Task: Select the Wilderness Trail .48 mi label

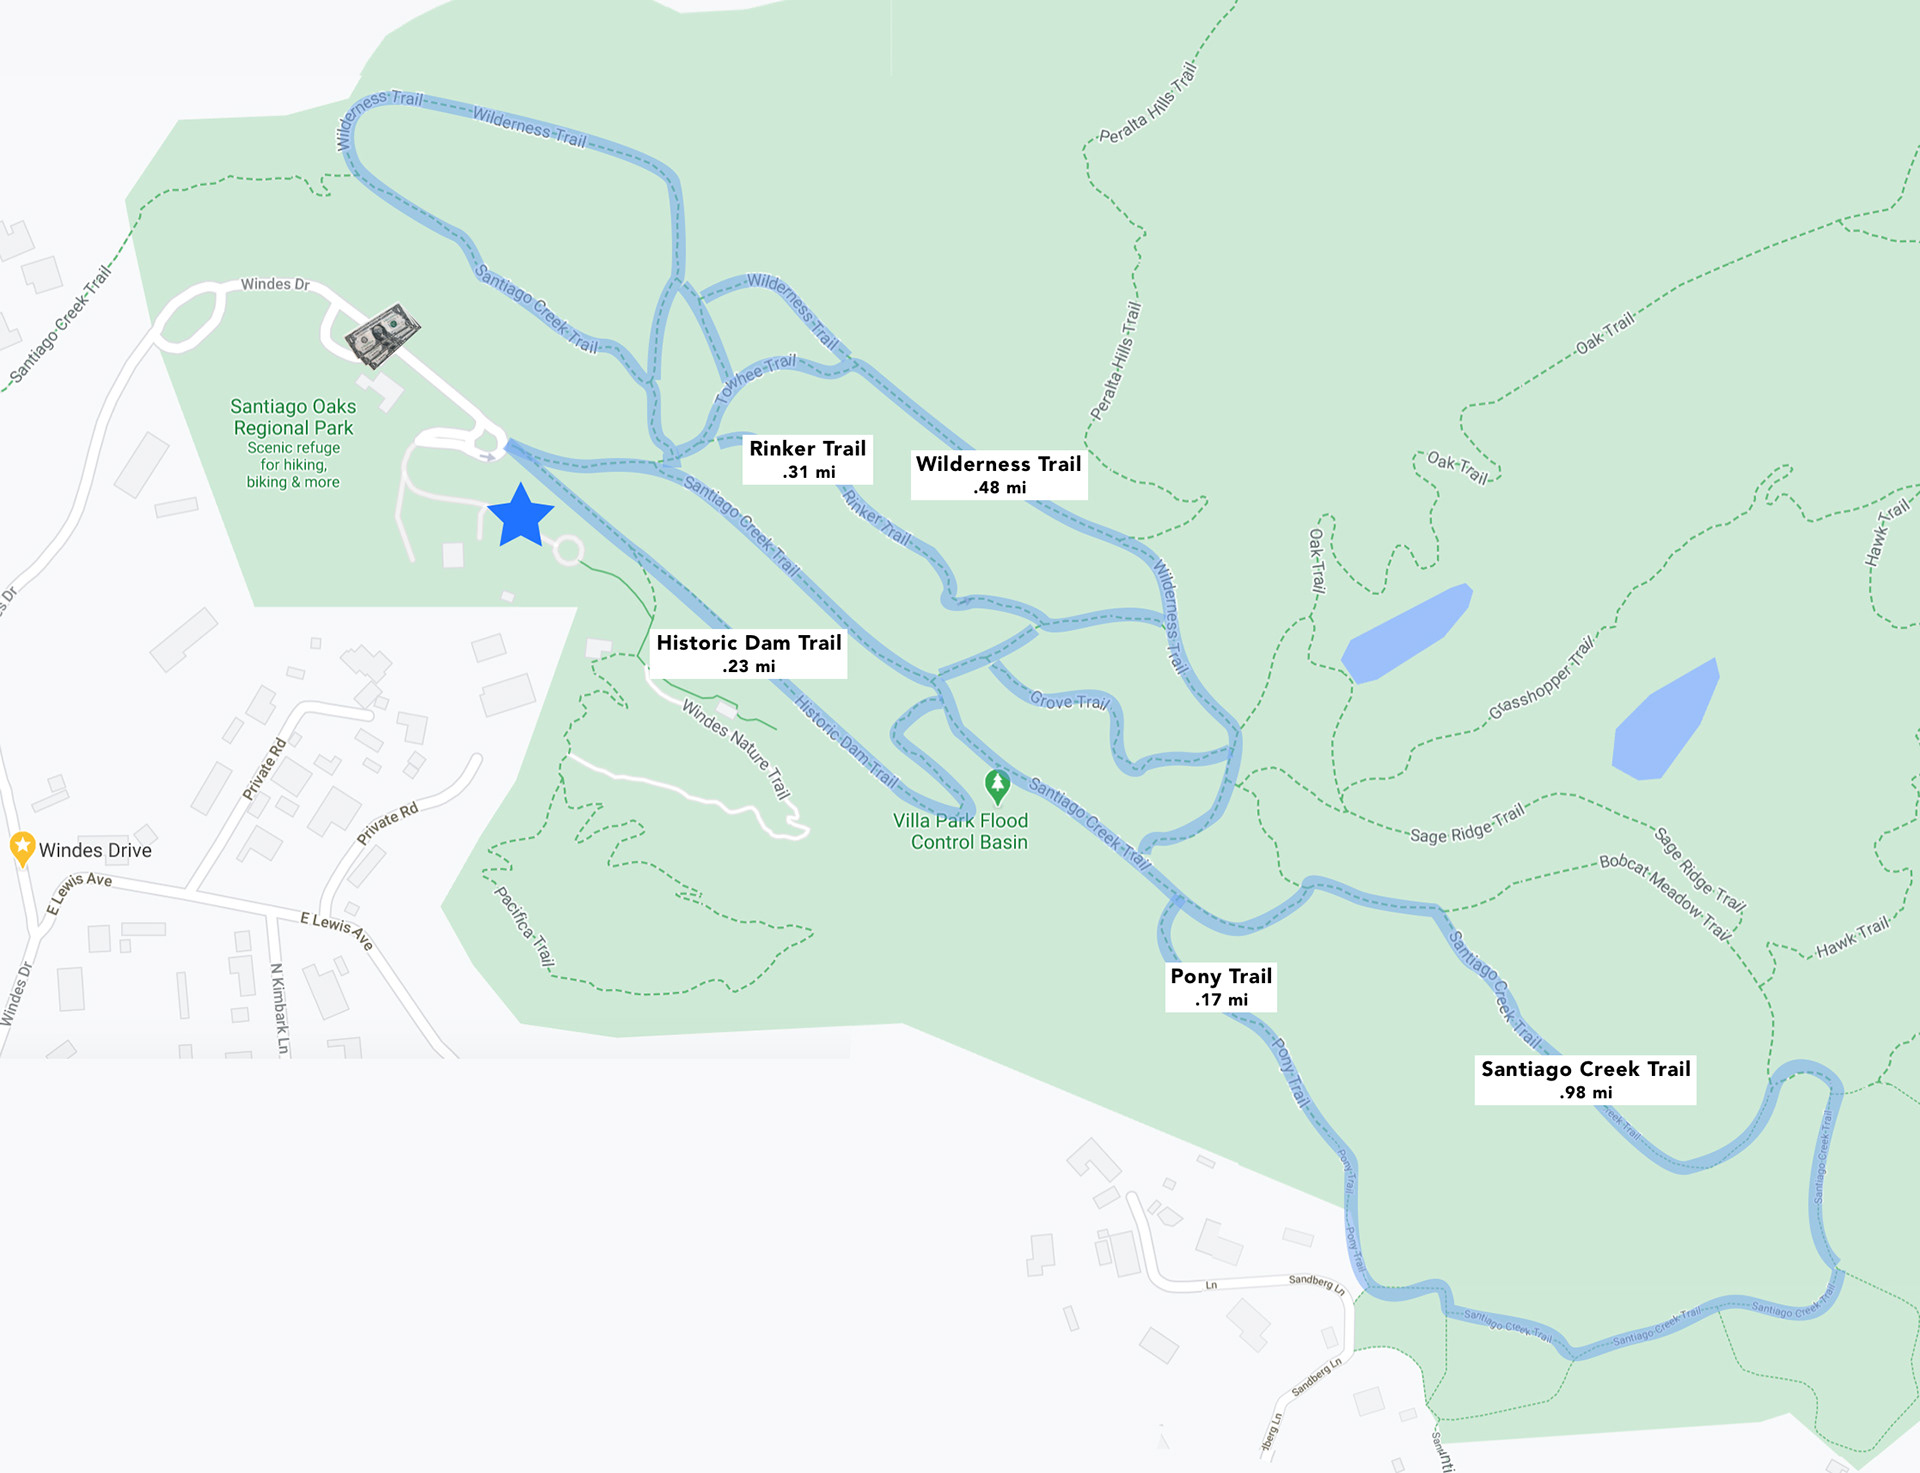Action: coord(999,475)
